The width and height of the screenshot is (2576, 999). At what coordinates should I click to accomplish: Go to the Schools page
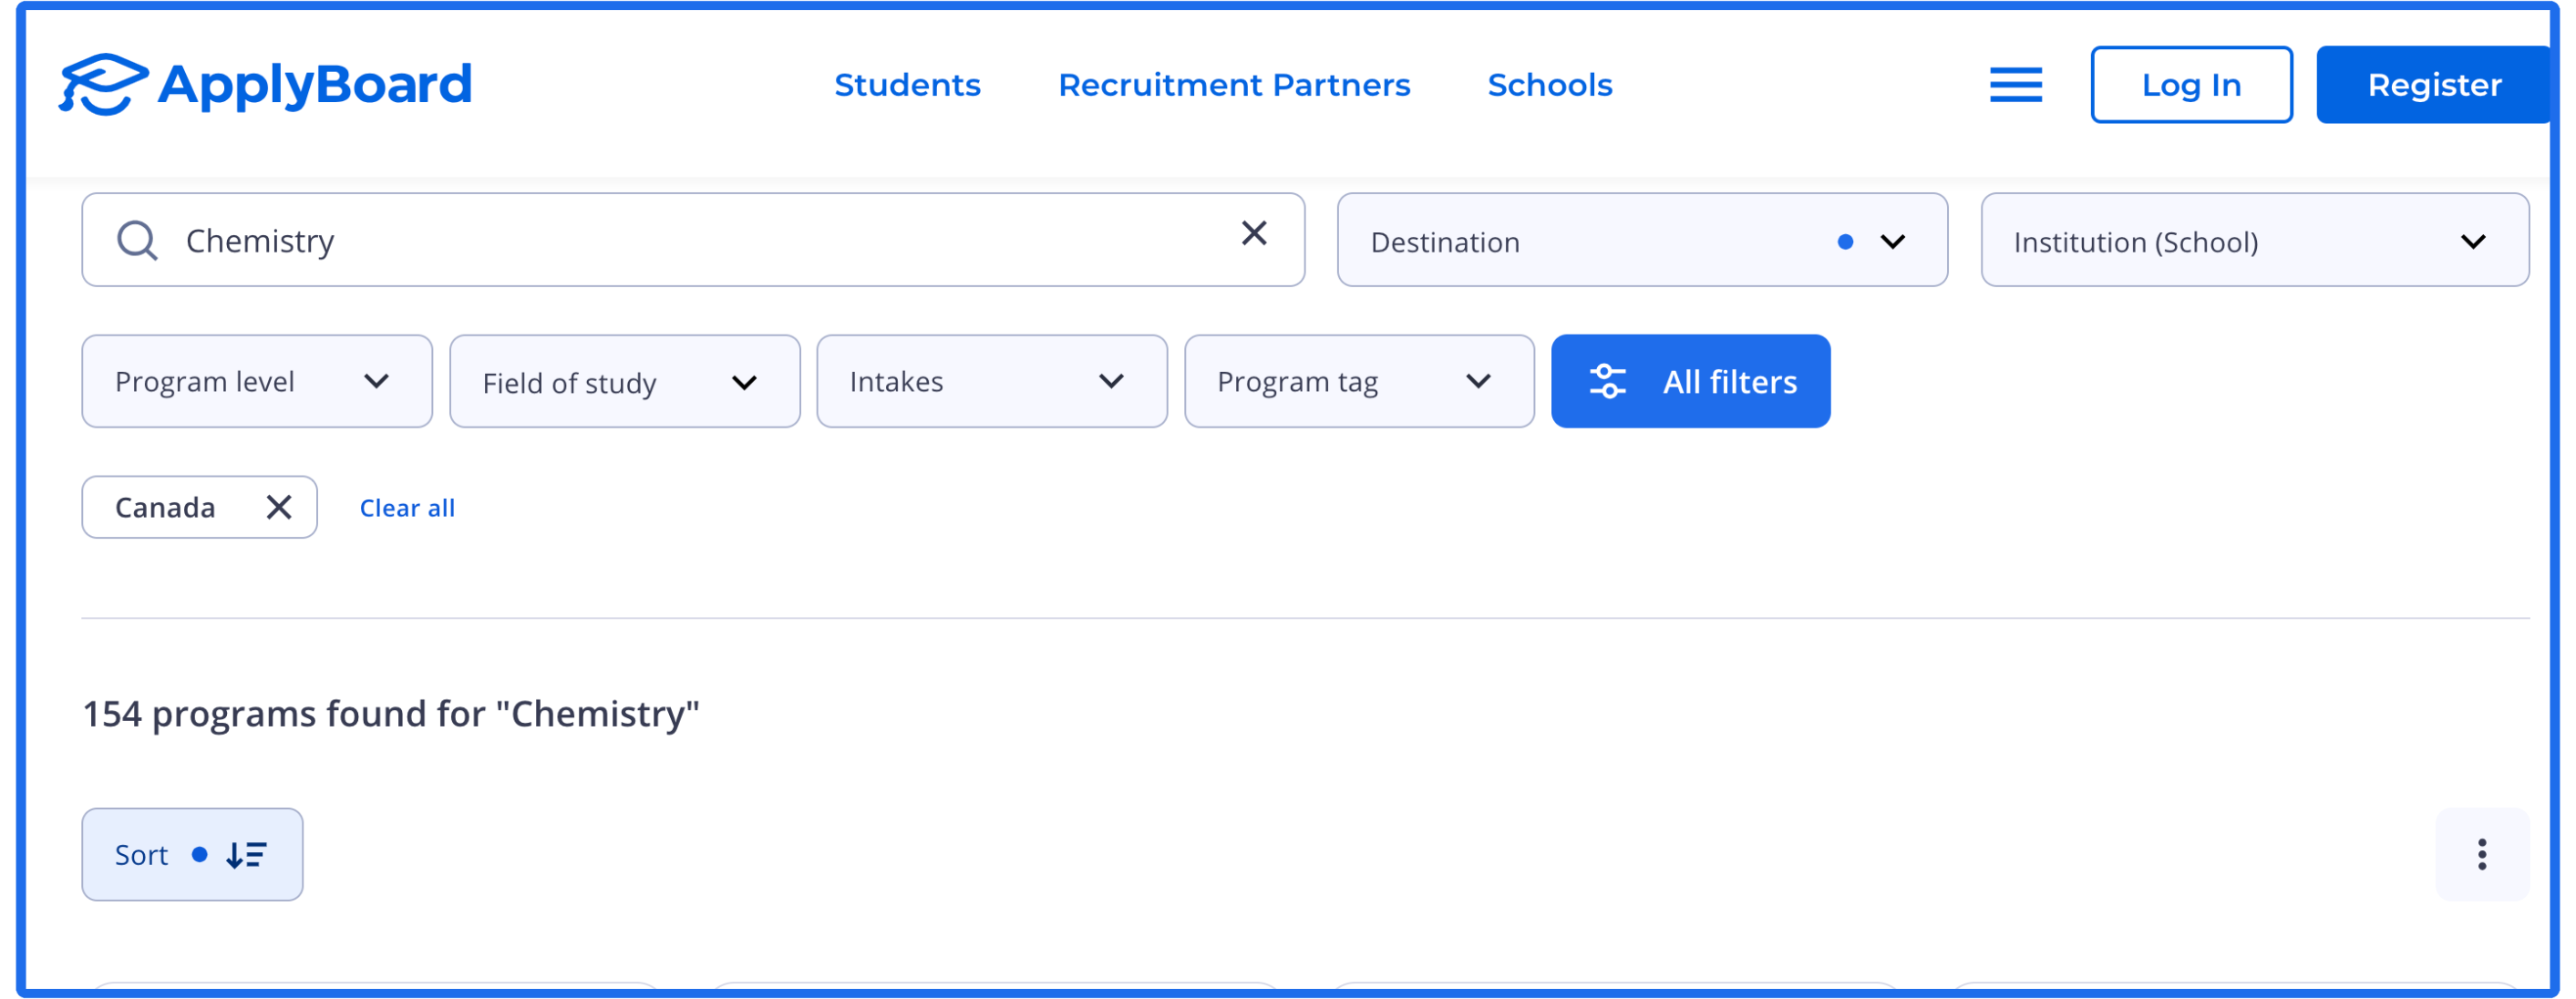point(1549,85)
